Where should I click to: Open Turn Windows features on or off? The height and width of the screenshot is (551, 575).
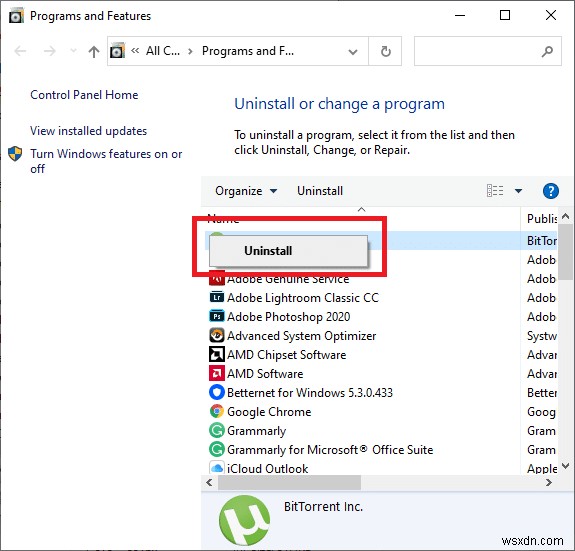click(106, 161)
